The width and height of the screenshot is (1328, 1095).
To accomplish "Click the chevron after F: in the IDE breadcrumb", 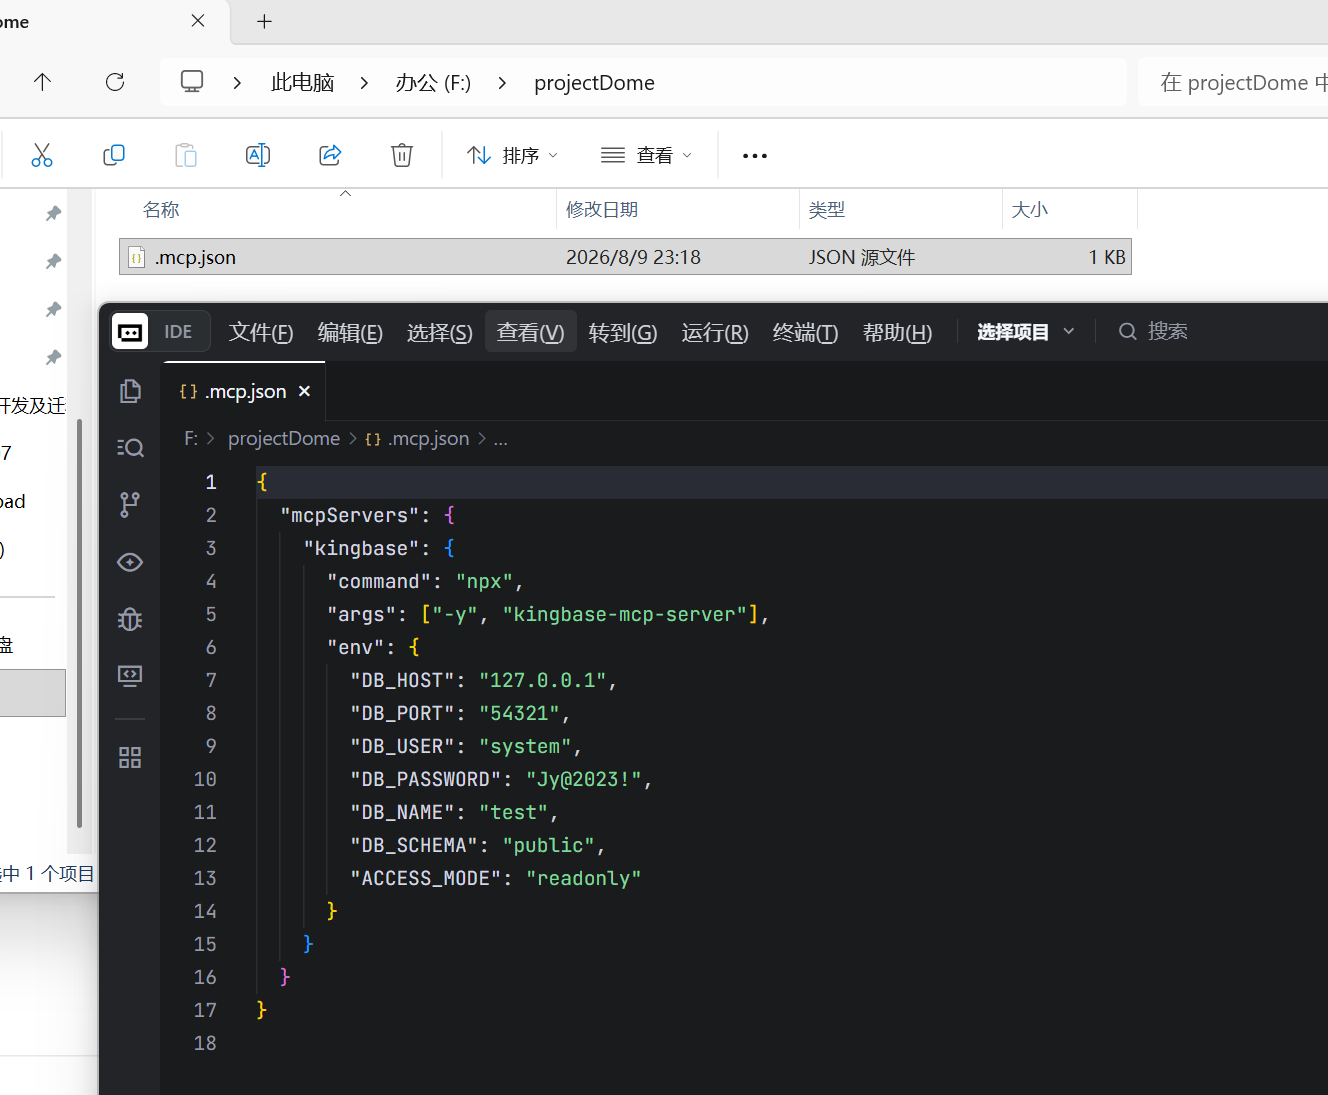I will click(210, 439).
